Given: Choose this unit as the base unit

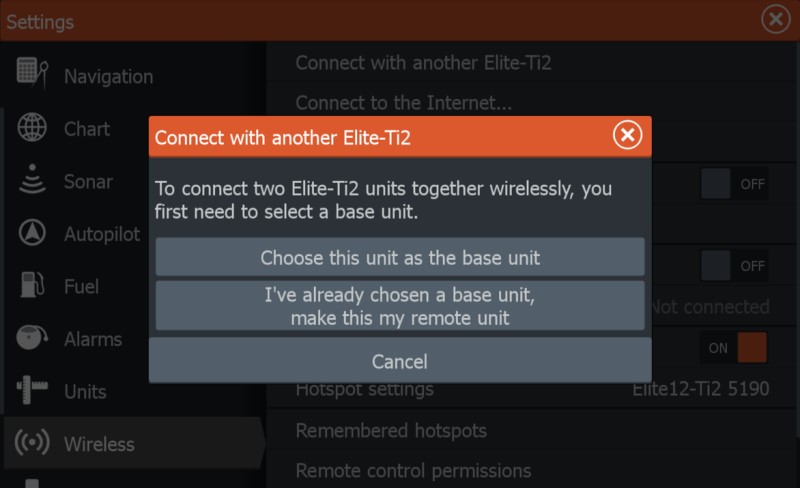Looking at the screenshot, I should [x=400, y=257].
